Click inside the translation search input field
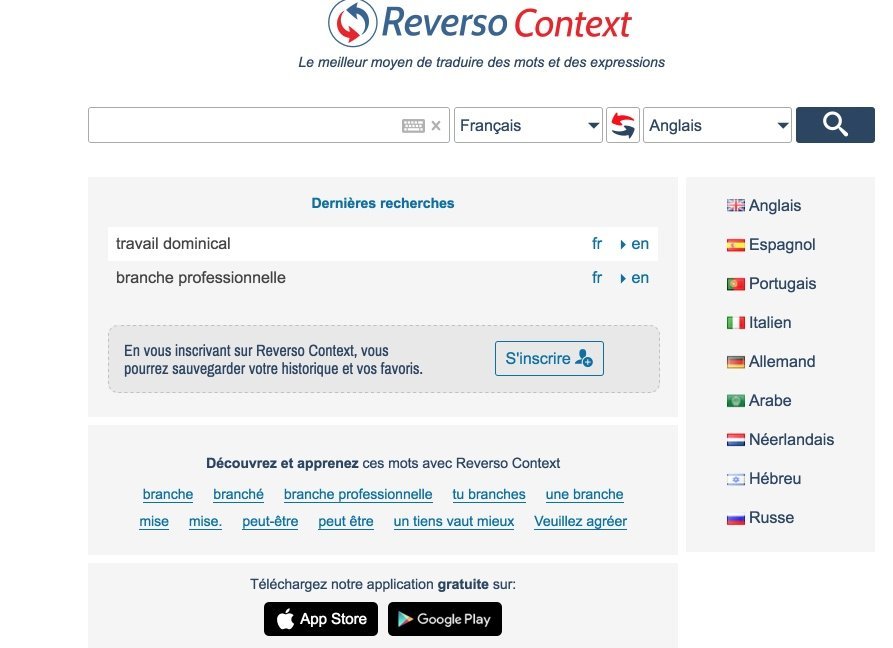Screen dimensions: 893x648 250,125
